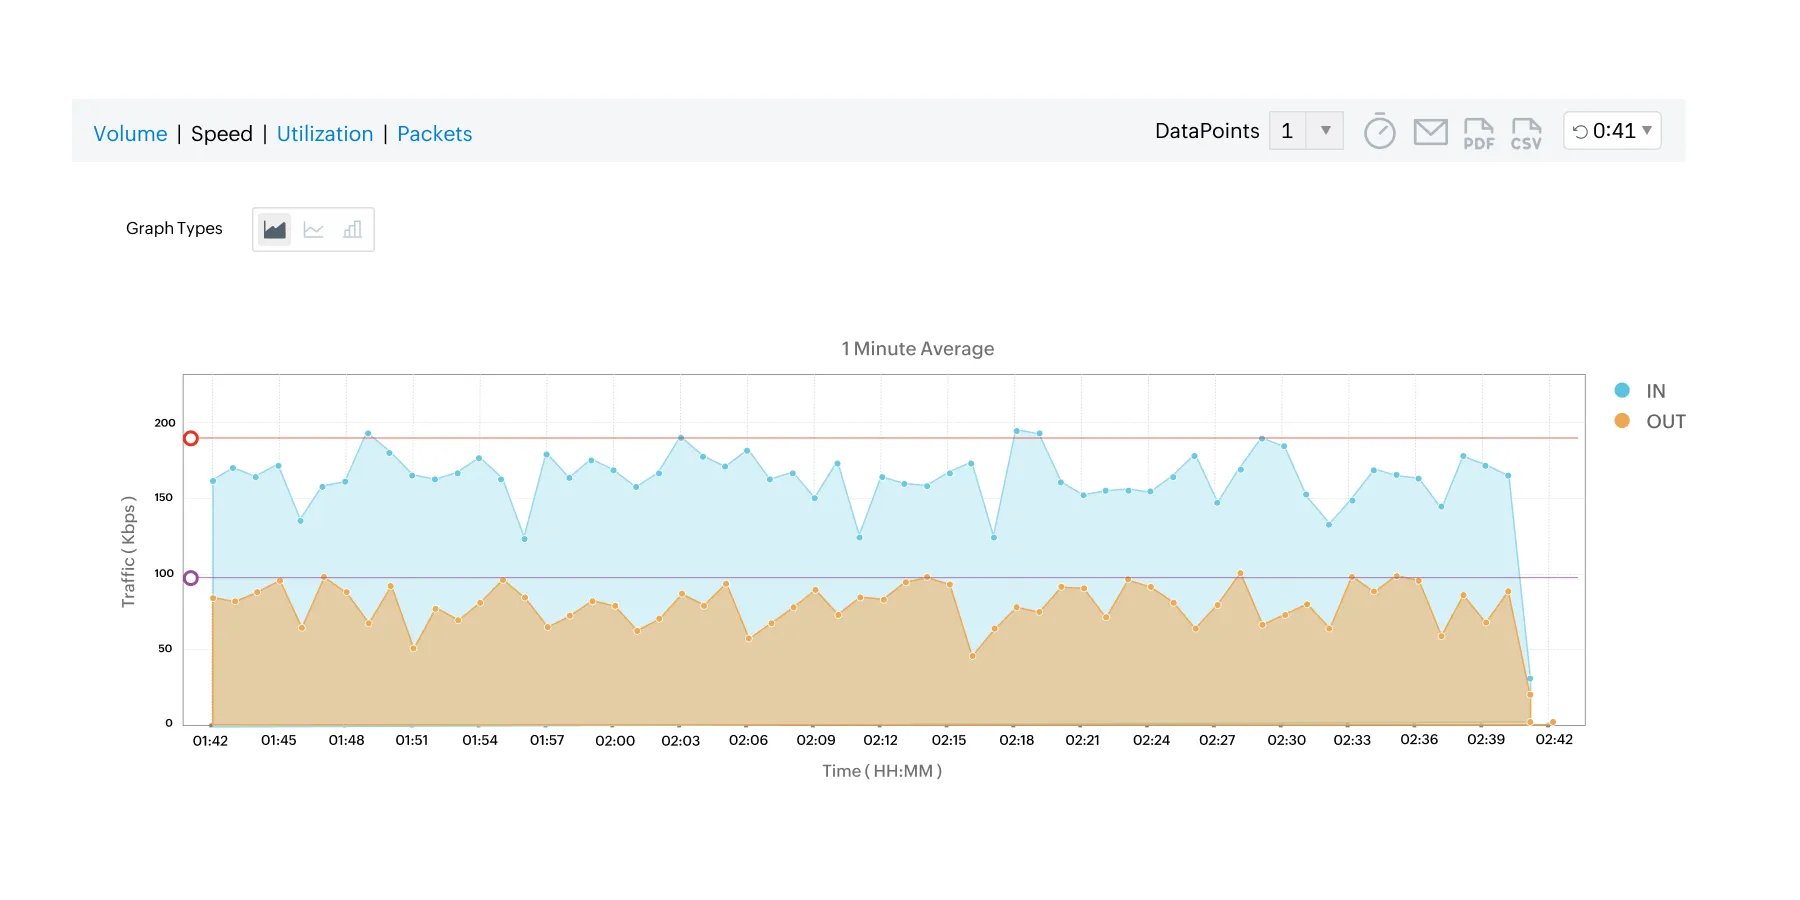The height and width of the screenshot is (900, 1800).
Task: Toggle the IN series in the legend
Action: [x=1648, y=390]
